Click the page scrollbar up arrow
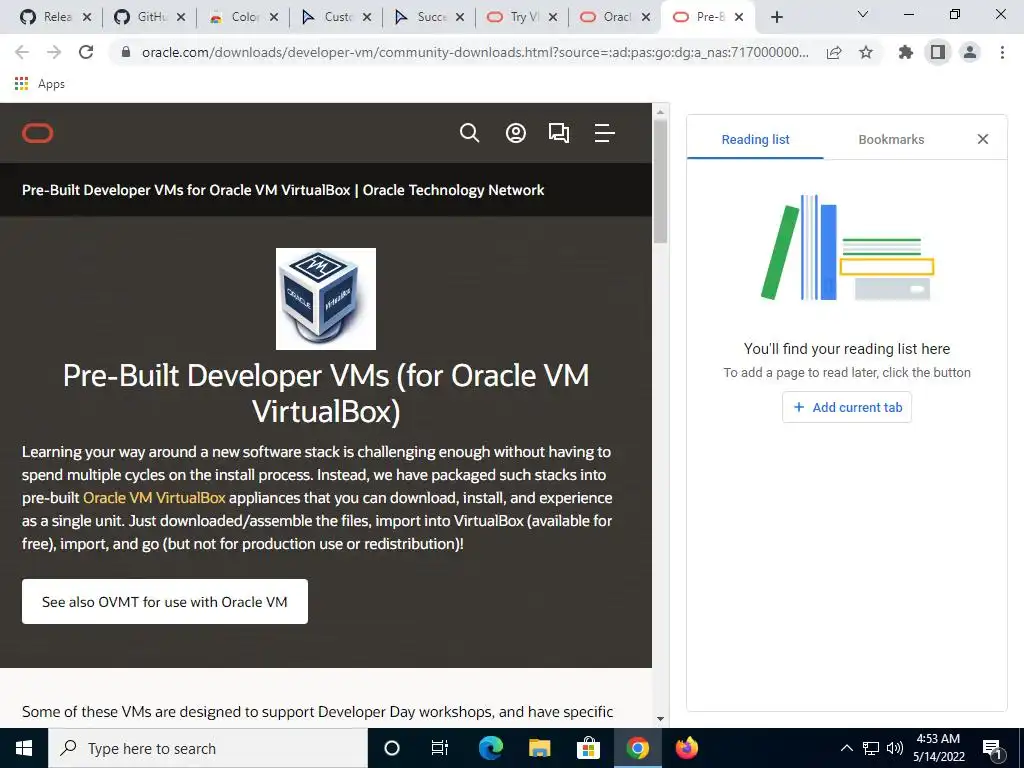Screen dimensions: 1024x768 coord(660,112)
